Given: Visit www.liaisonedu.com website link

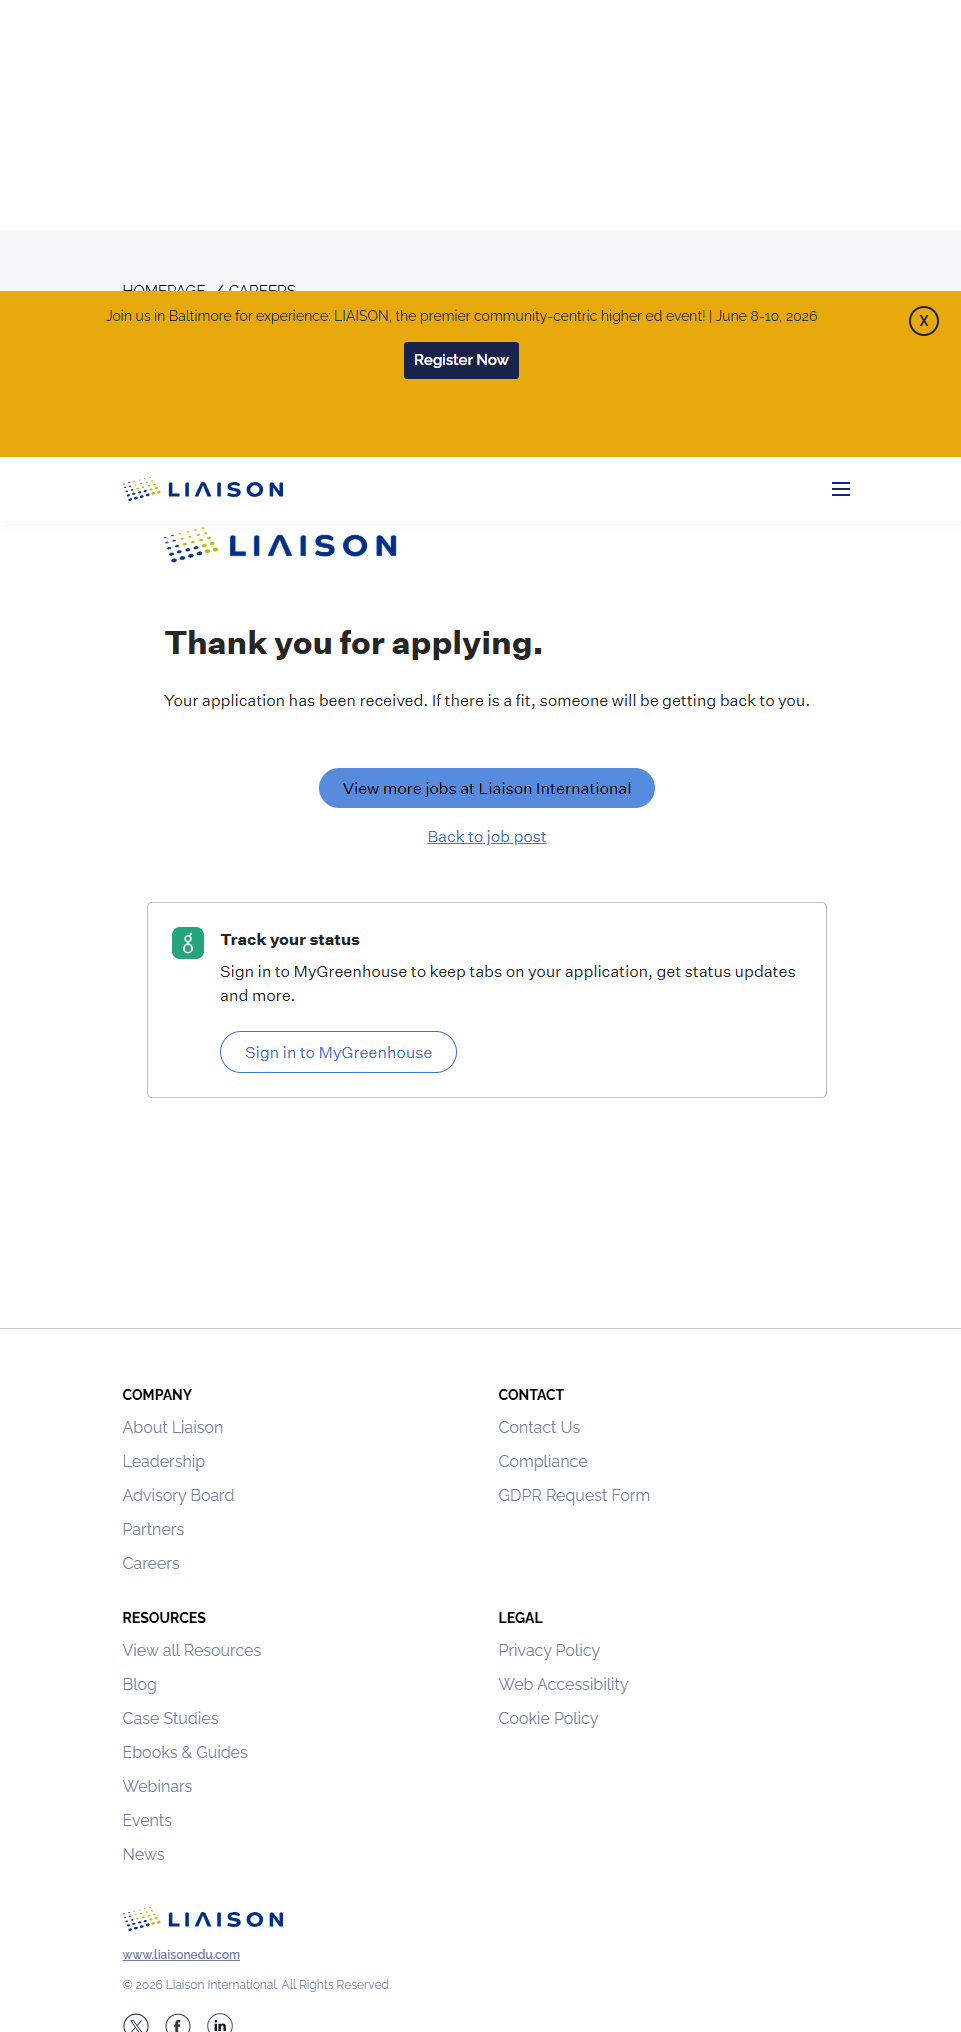Looking at the screenshot, I should click(x=181, y=1954).
